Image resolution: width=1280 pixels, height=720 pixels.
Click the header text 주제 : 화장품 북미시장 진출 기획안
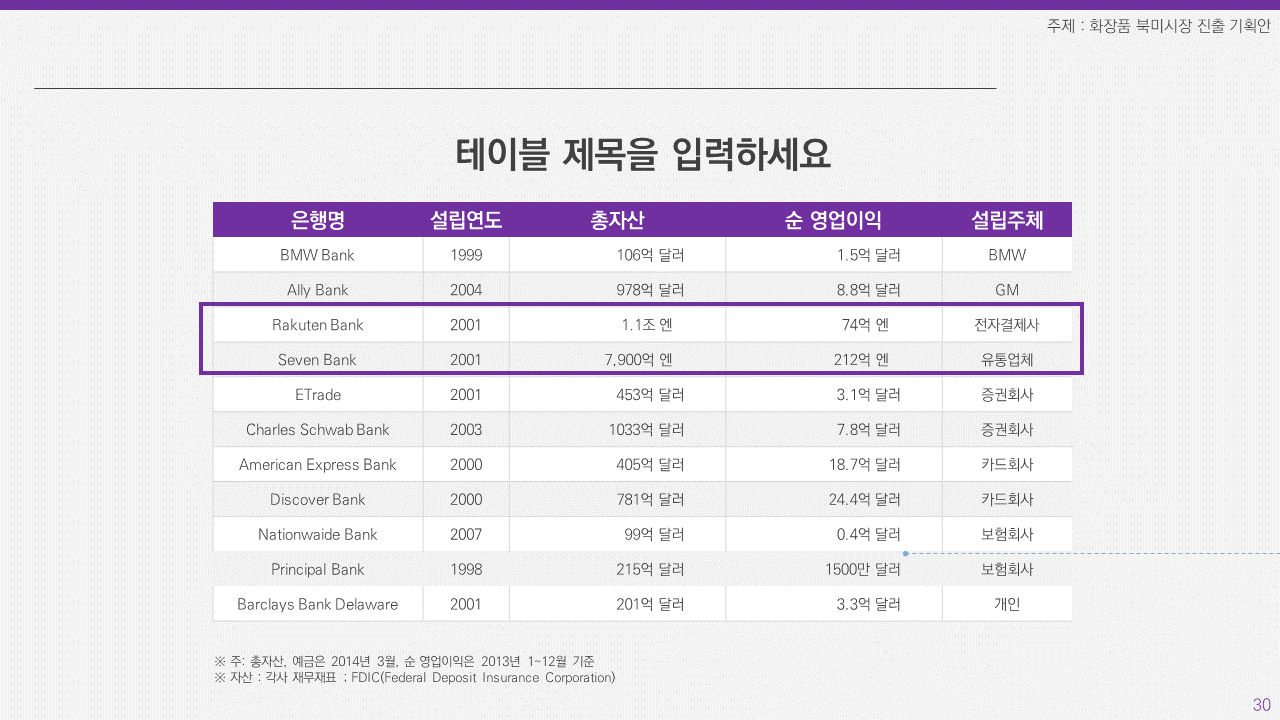pyautogui.click(x=1158, y=27)
